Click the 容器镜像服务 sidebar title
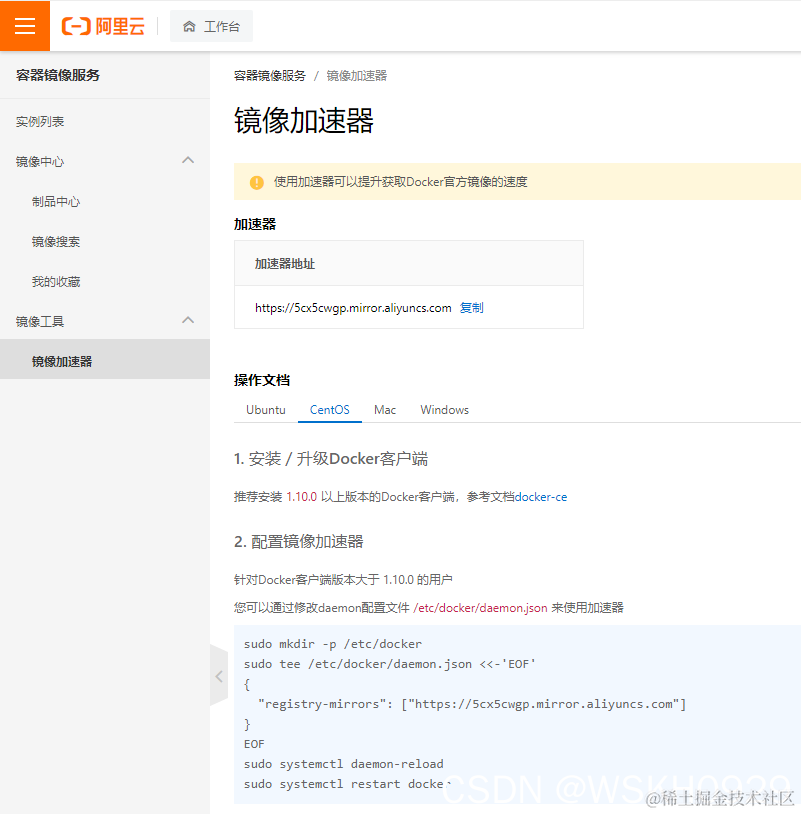Image resolution: width=801 pixels, height=814 pixels. 58,75
